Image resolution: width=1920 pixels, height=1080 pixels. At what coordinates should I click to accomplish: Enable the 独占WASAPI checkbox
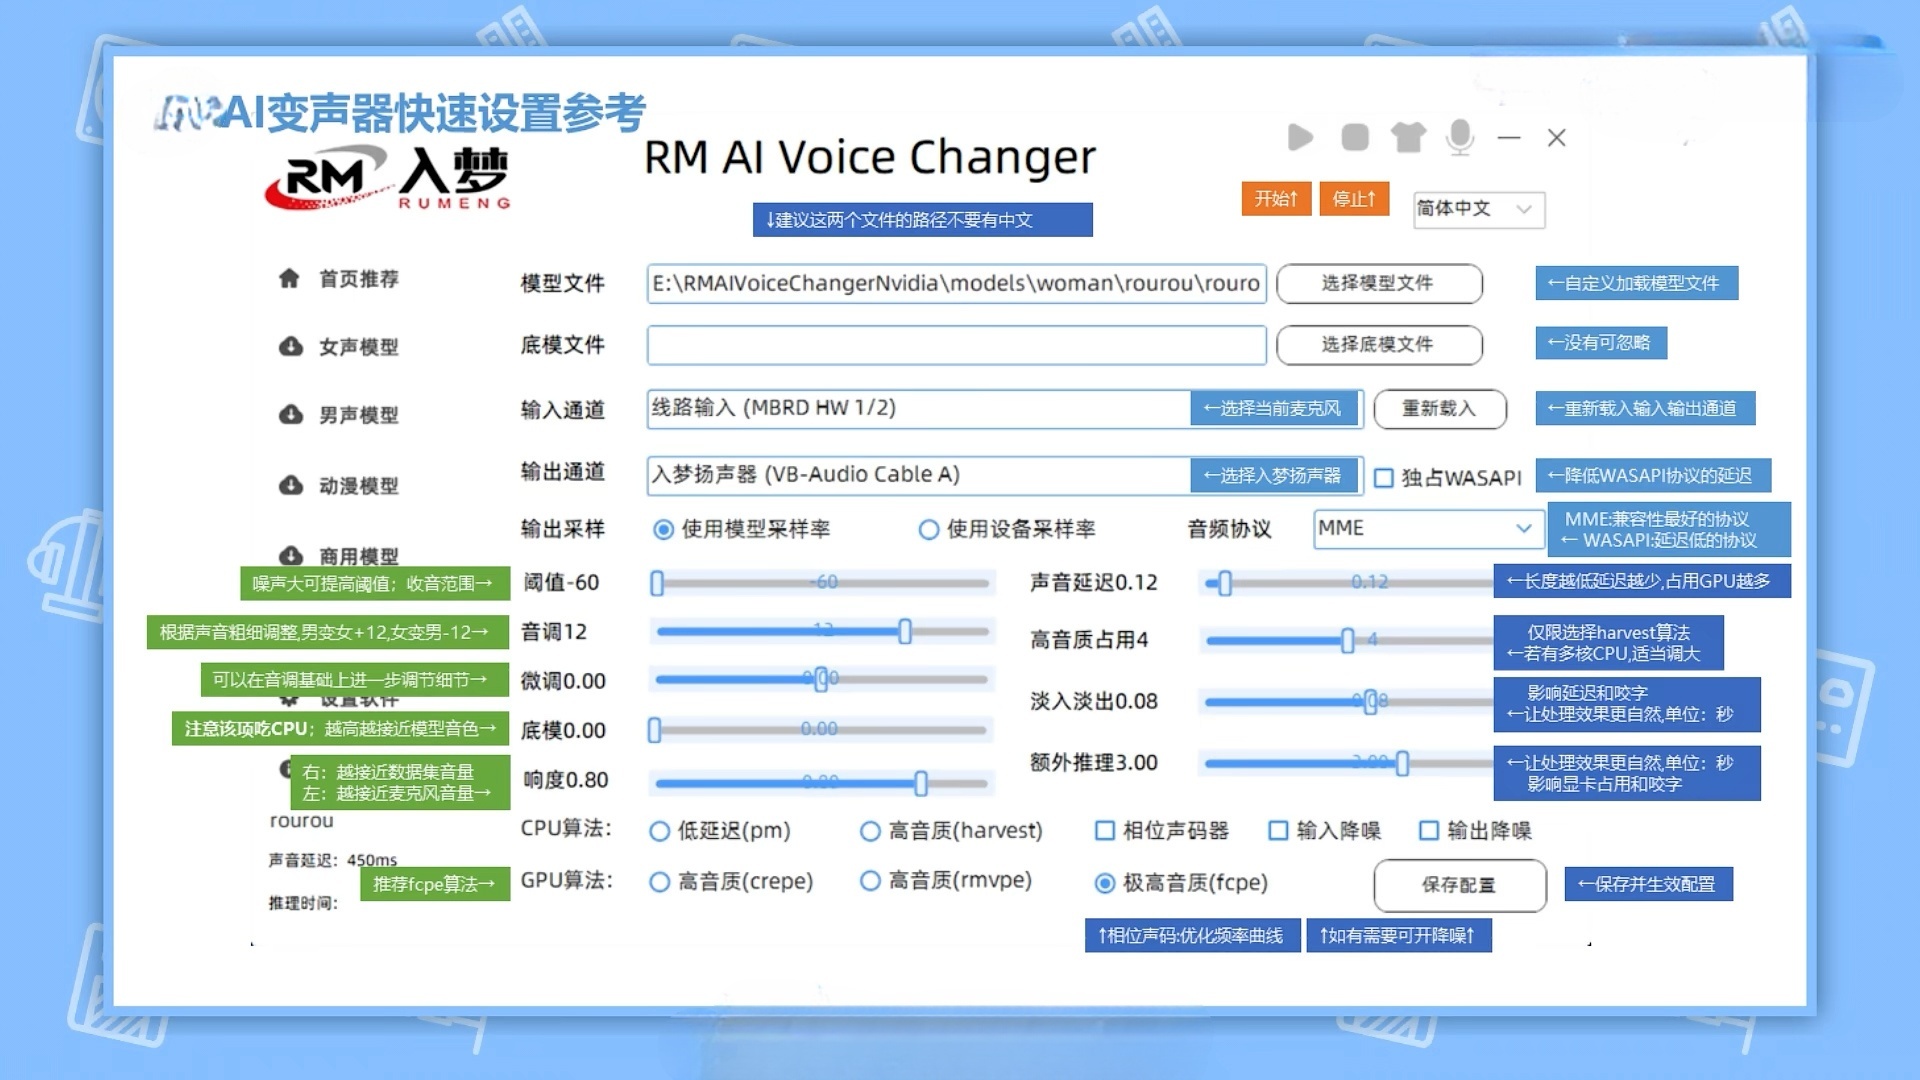1384,478
